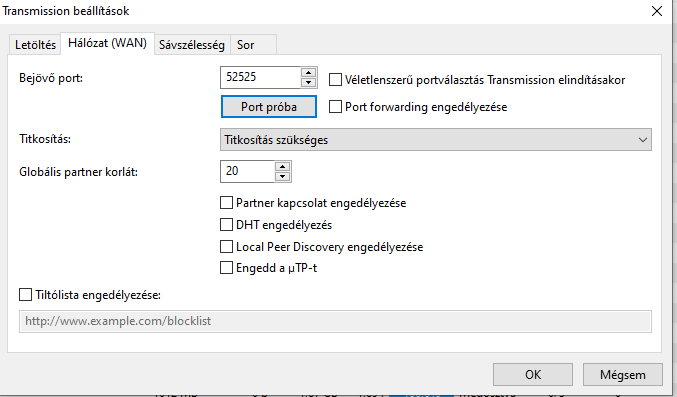Click the blocklist URL input field
677x397 pixels.
tap(335, 321)
